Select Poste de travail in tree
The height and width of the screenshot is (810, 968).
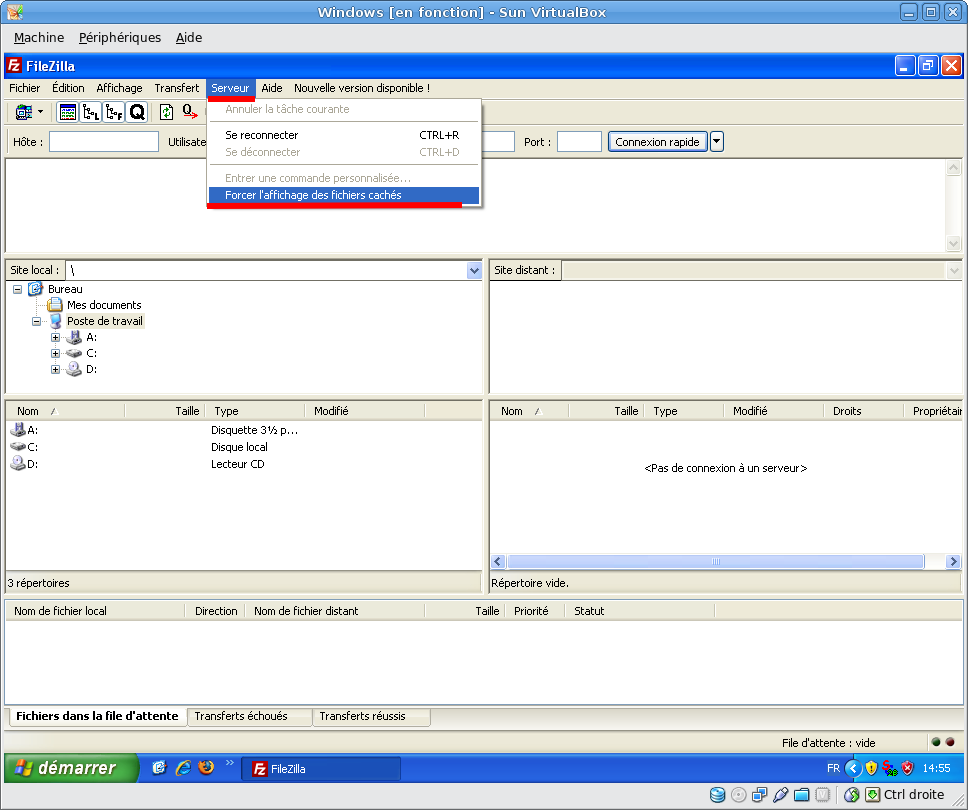pyautogui.click(x=105, y=321)
